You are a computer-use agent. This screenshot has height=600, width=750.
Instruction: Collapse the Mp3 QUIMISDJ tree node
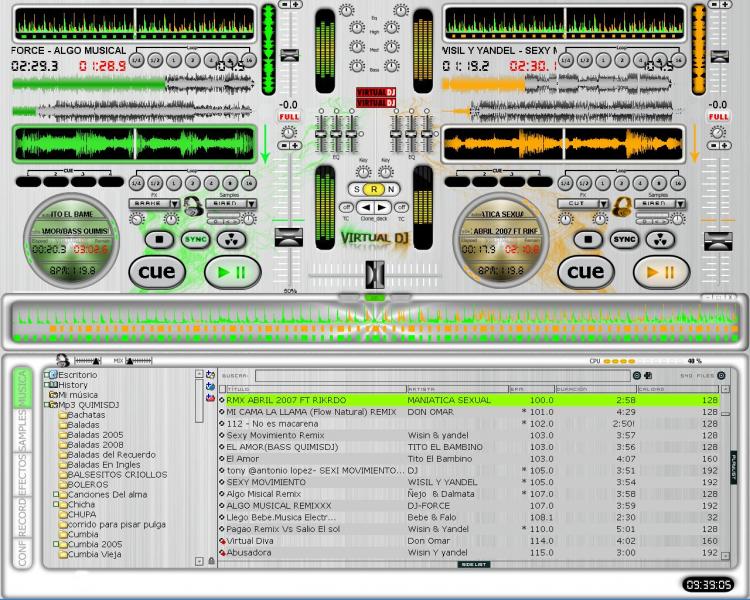[47, 405]
